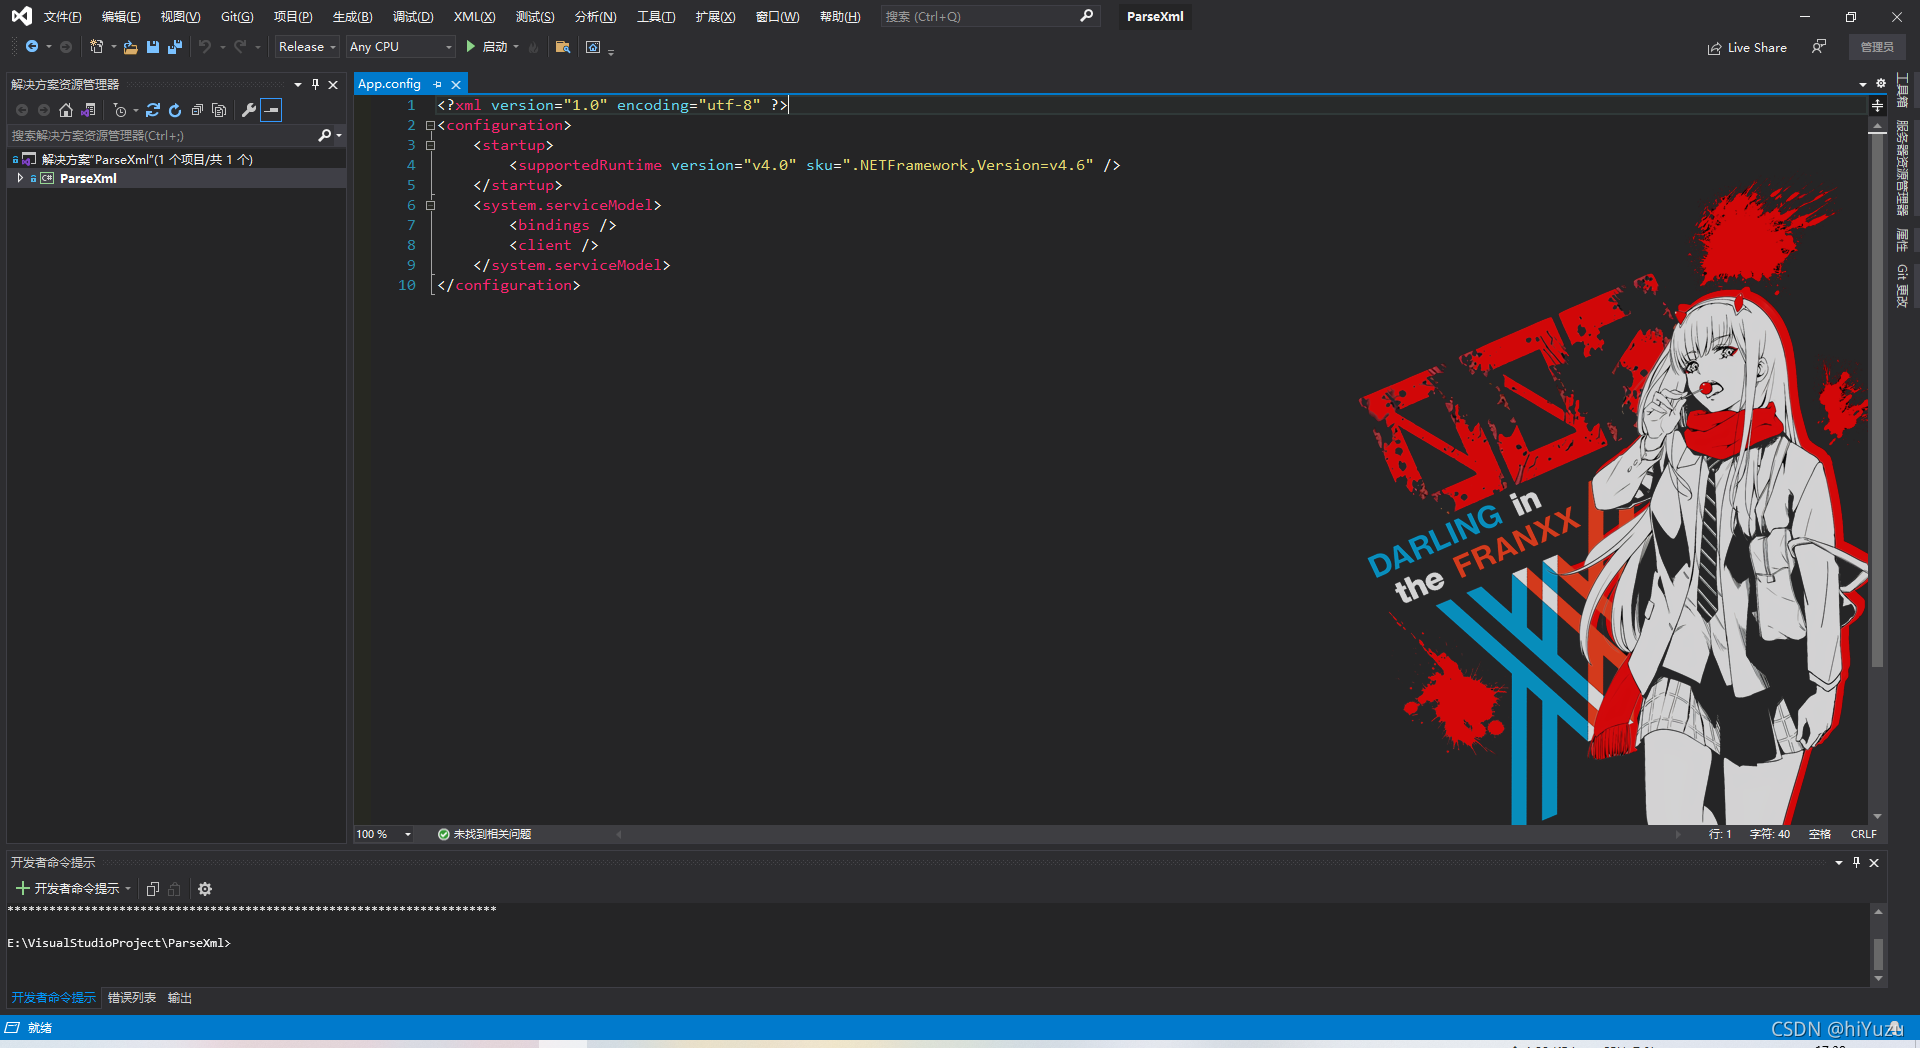Open the editor open-documents list dropdown arrow
The width and height of the screenshot is (1920, 1048).
point(1863,84)
